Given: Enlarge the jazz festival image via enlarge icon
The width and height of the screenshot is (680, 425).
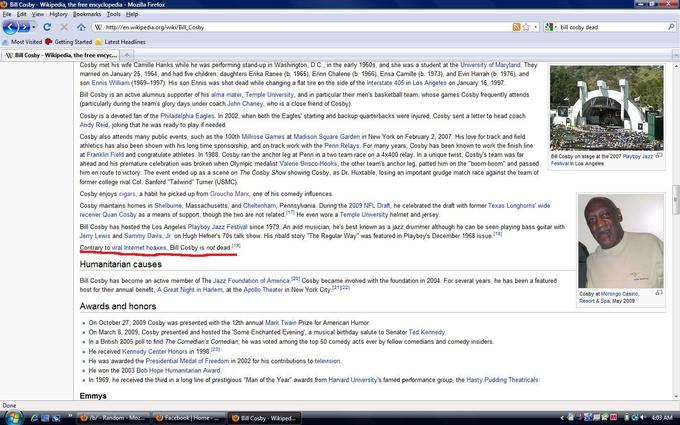Looking at the screenshot, I should (659, 155).
